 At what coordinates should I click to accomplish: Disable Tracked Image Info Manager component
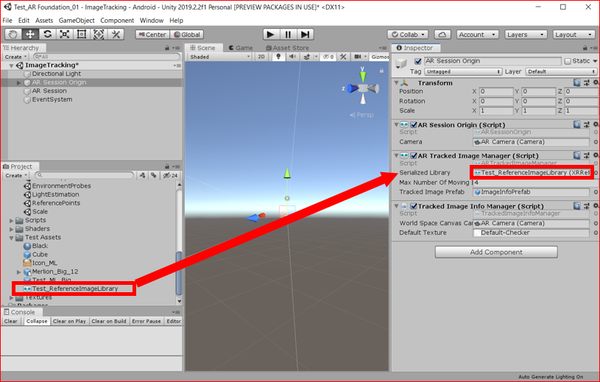coord(413,206)
